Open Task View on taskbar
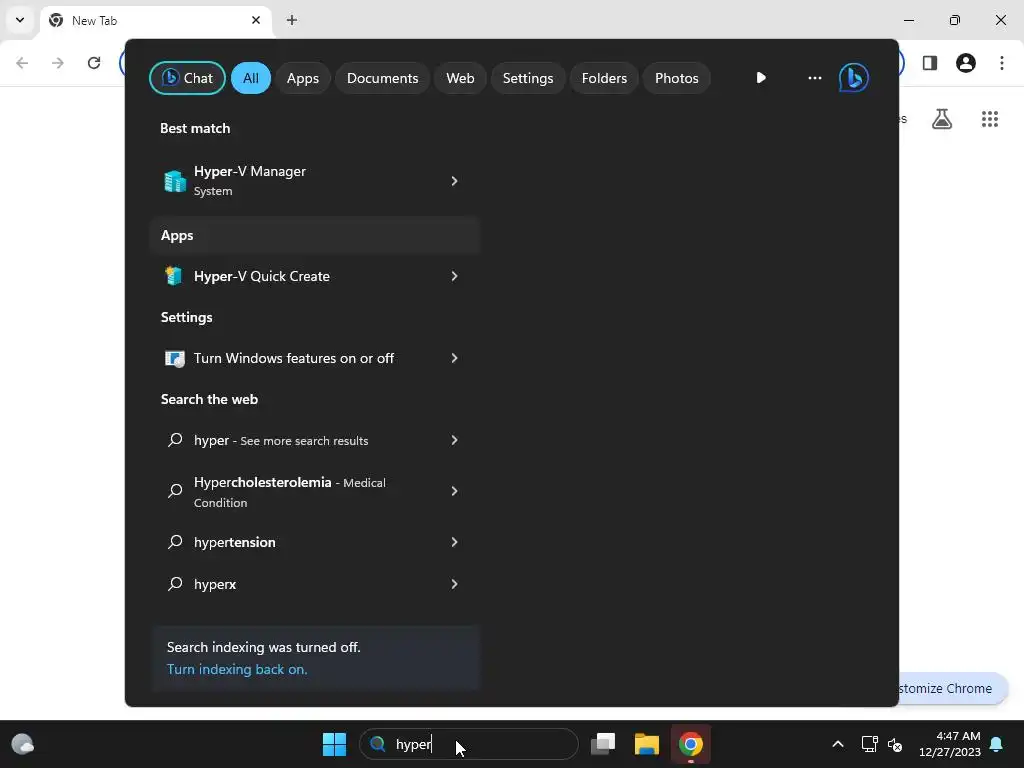1024x768 pixels. [x=603, y=744]
